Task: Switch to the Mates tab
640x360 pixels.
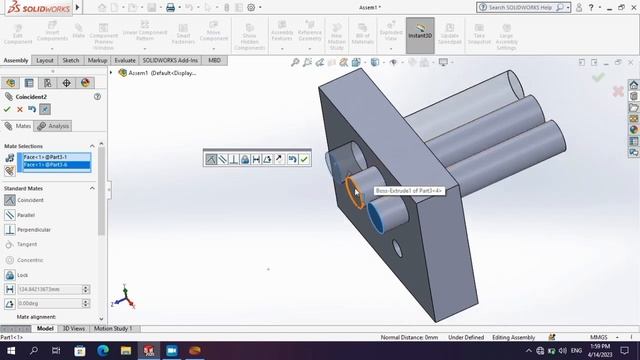Action: tap(17, 126)
